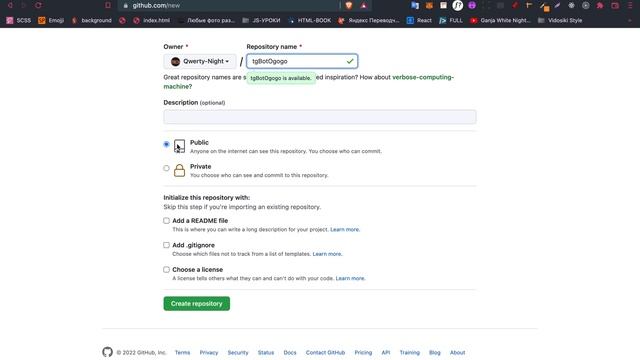Reload the page with the refresh icon
The width and height of the screenshot is (640, 360).
pos(38,5)
